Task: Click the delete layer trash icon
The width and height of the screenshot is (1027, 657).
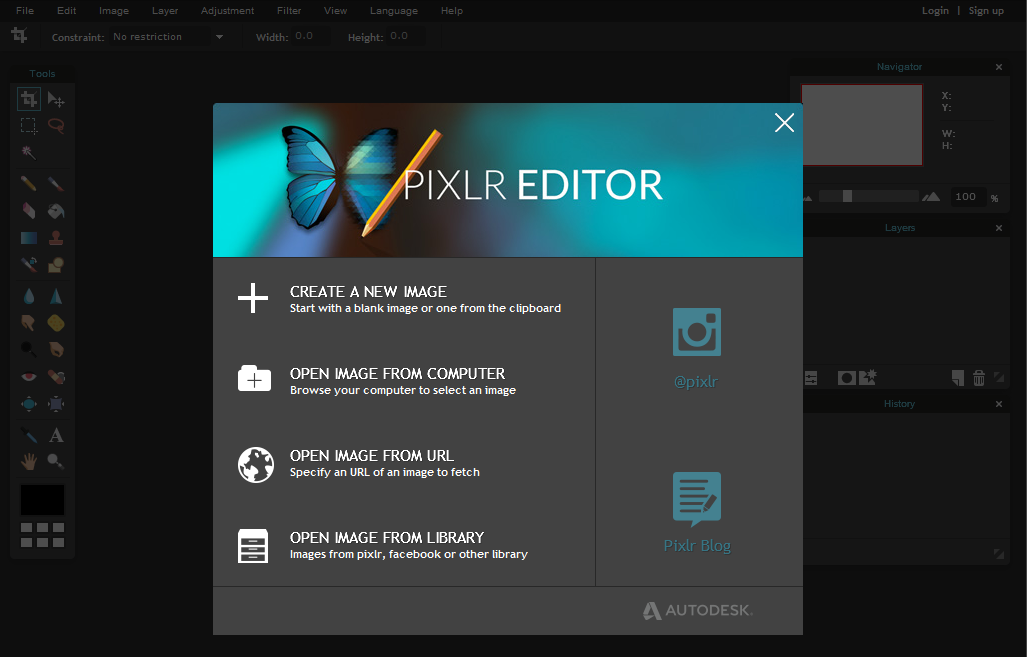Action: point(979,378)
